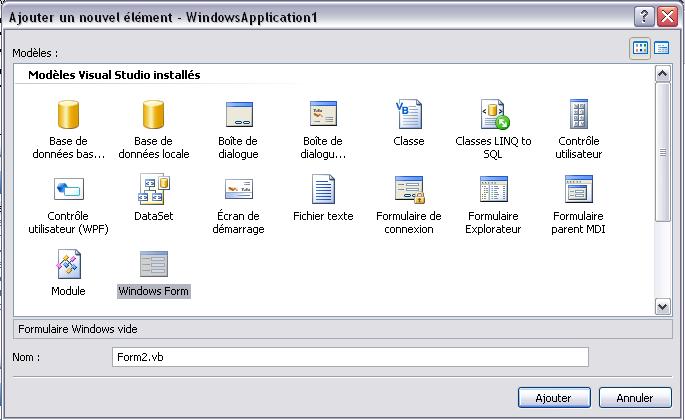Viewport: 685px width, 420px height.
Task: Switch to large icons view
Action: tap(640, 48)
